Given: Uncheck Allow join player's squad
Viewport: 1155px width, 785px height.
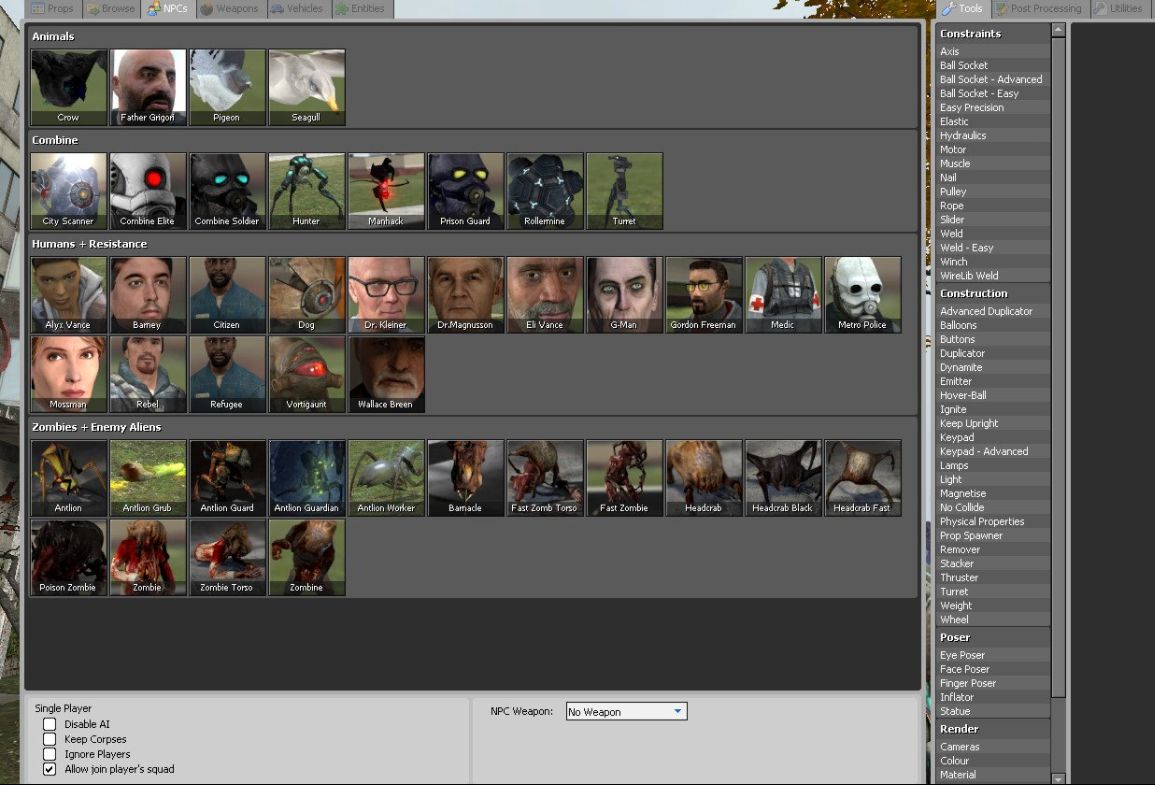Looking at the screenshot, I should 50,769.
